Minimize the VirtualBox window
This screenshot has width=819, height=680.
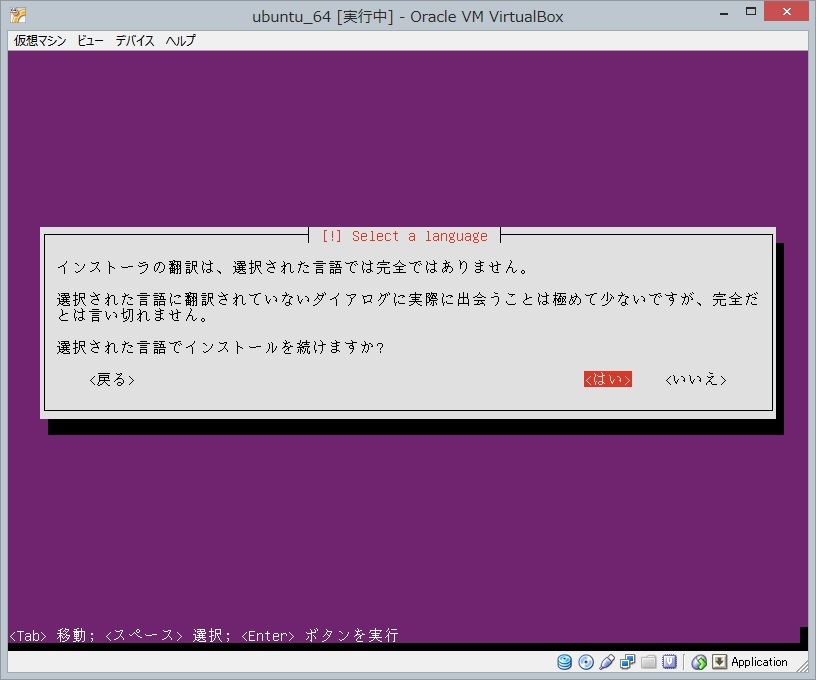pos(724,13)
